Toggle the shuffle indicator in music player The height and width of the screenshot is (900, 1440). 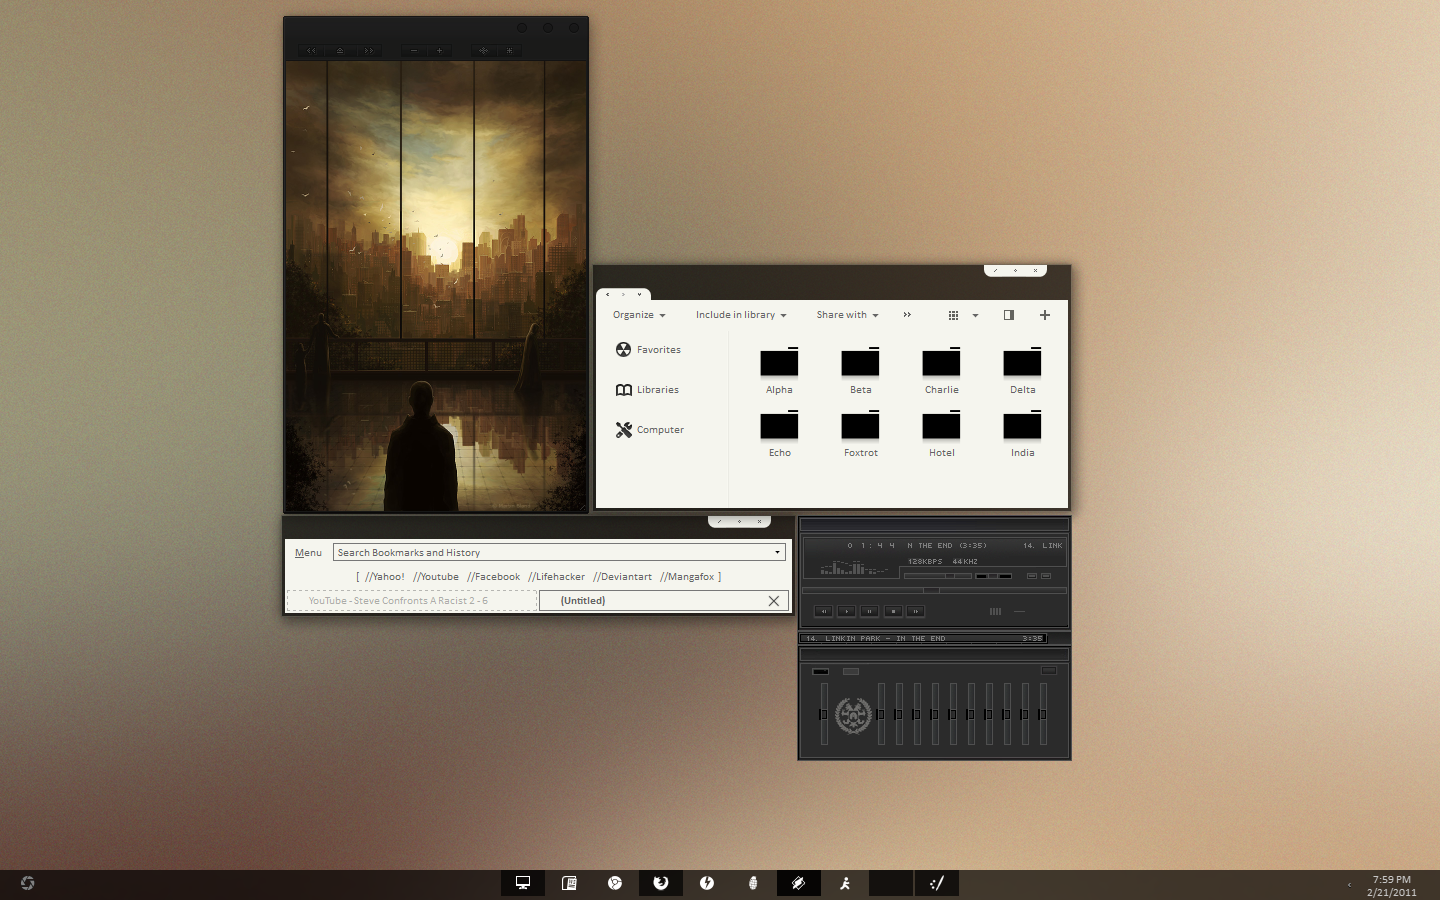click(995, 611)
